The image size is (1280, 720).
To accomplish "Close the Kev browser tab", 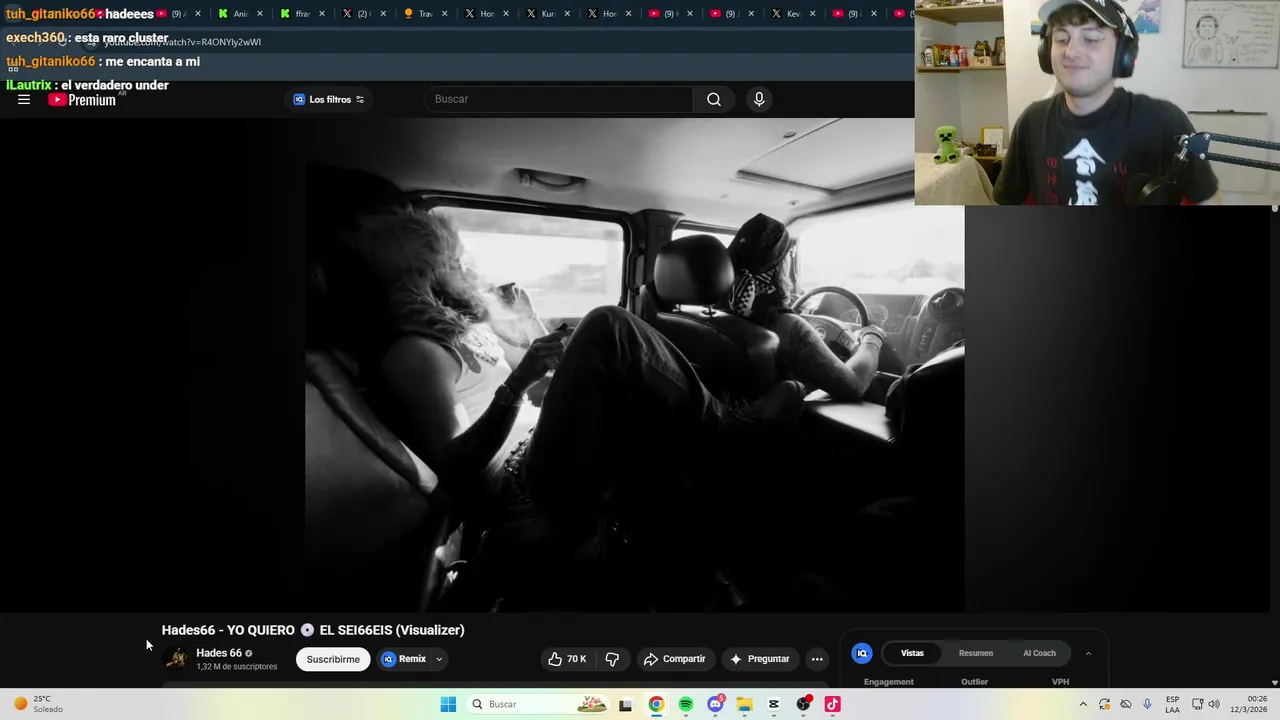I will (x=813, y=14).
